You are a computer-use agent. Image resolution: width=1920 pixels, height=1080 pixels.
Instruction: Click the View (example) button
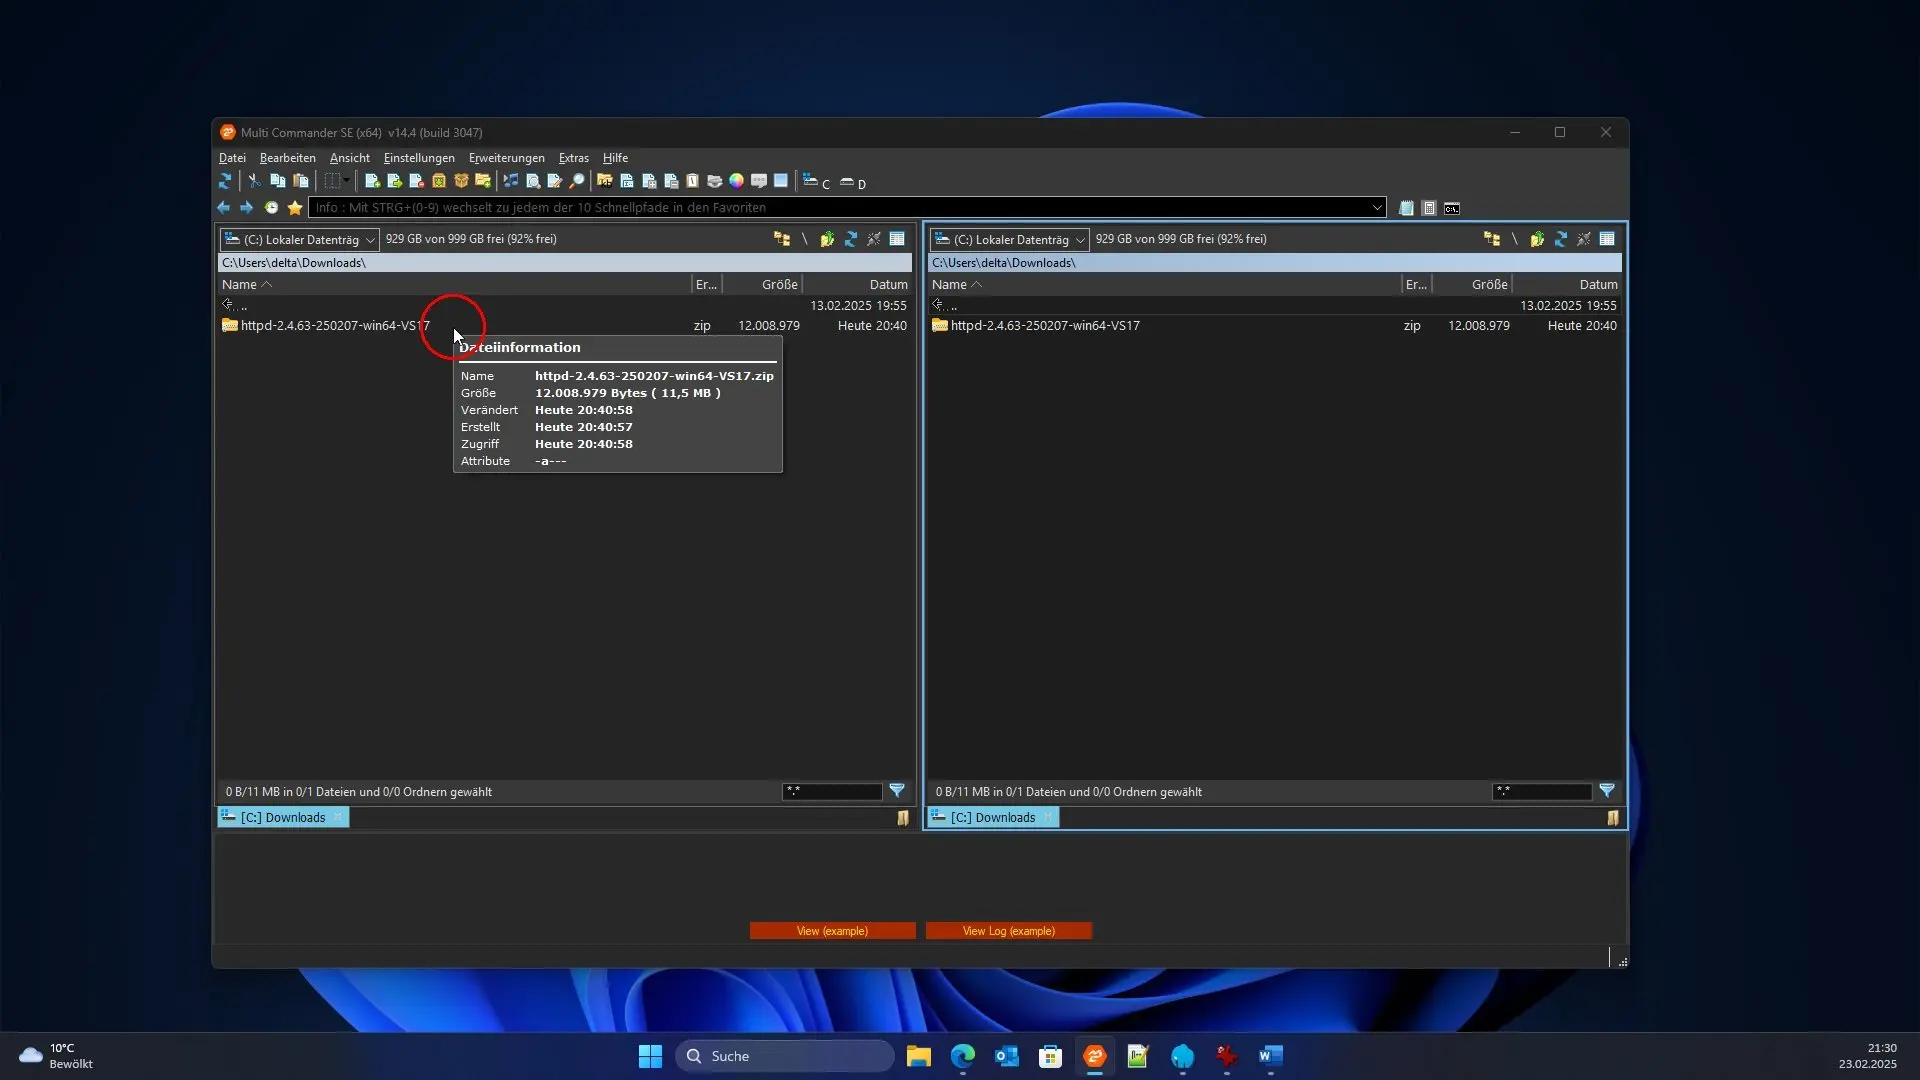(x=832, y=931)
